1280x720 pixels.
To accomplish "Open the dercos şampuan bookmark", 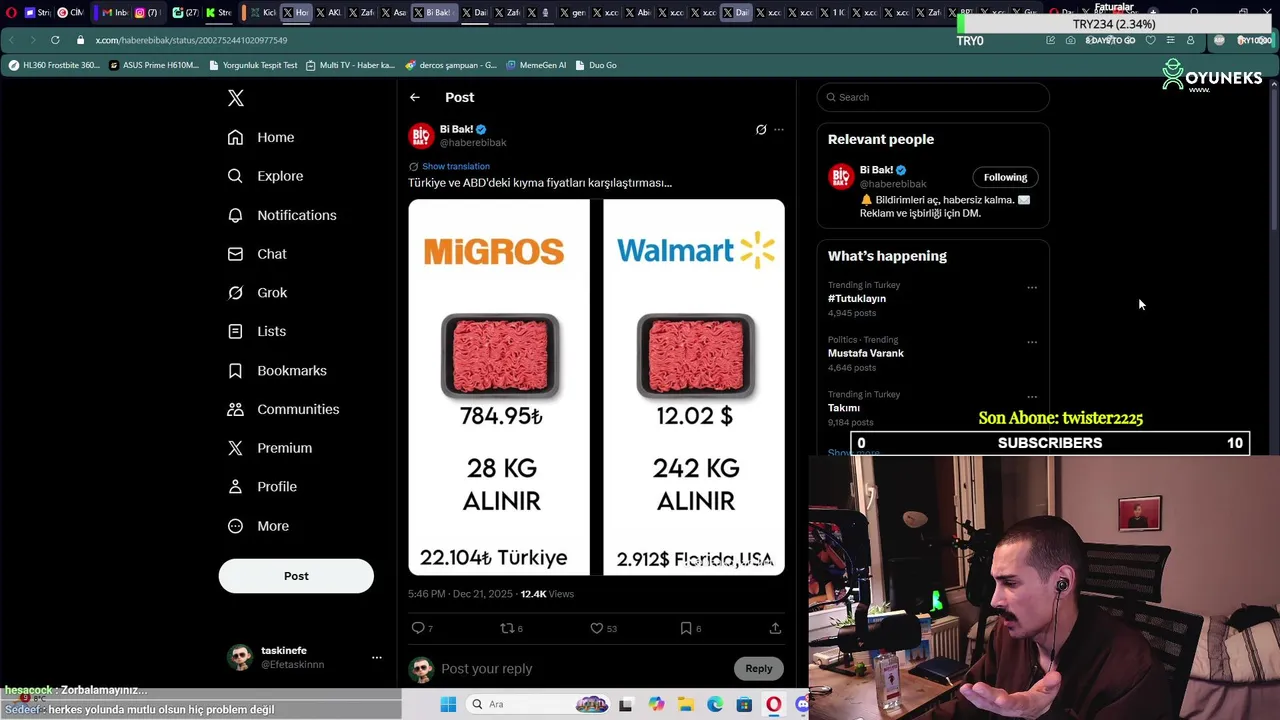I will coord(450,65).
